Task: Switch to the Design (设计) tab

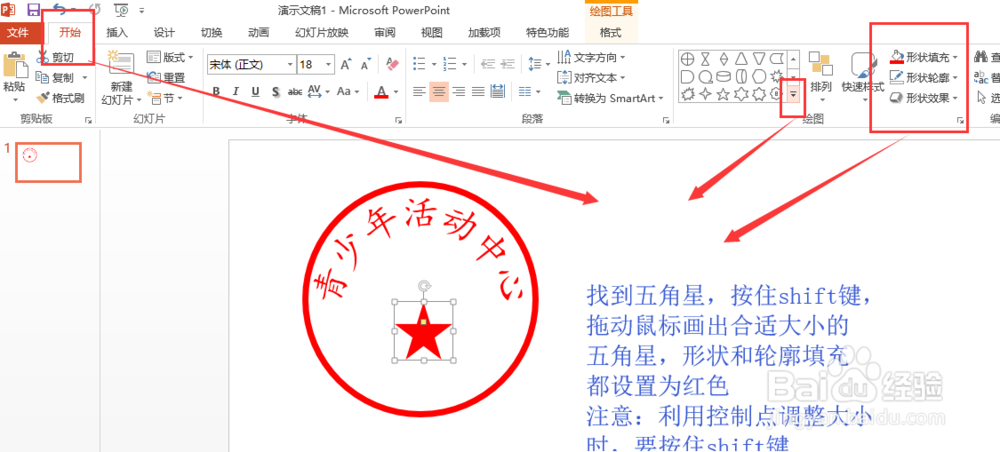Action: tap(164, 33)
